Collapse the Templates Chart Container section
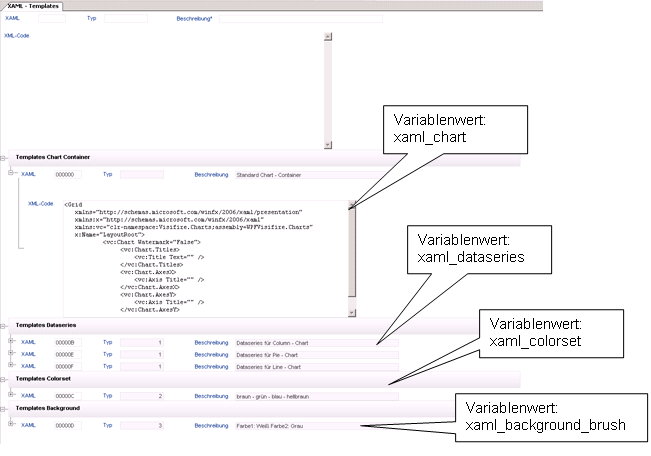Viewport: 651px width, 456px height. [x=3, y=158]
